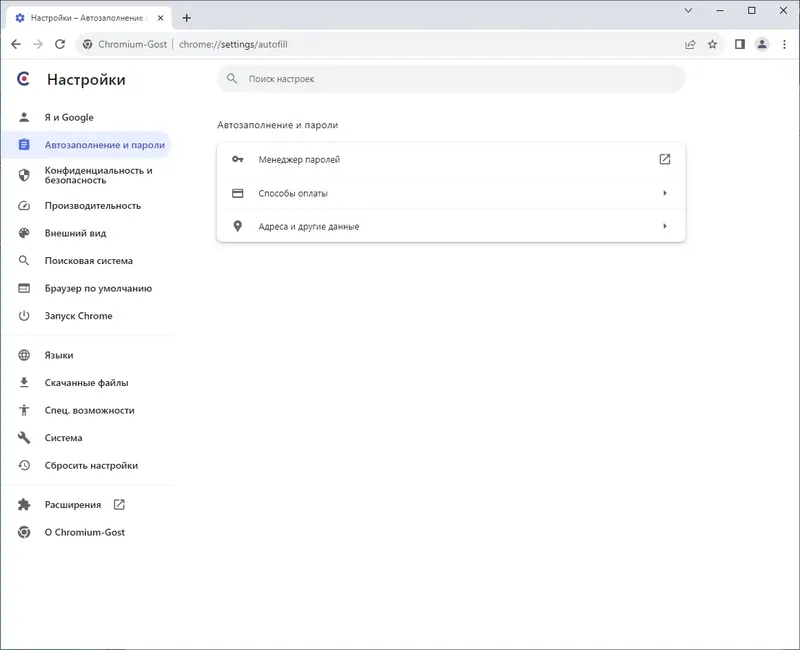The height and width of the screenshot is (650, 800).
Task: Expand the Способы оплаты row arrow
Action: [x=665, y=193]
